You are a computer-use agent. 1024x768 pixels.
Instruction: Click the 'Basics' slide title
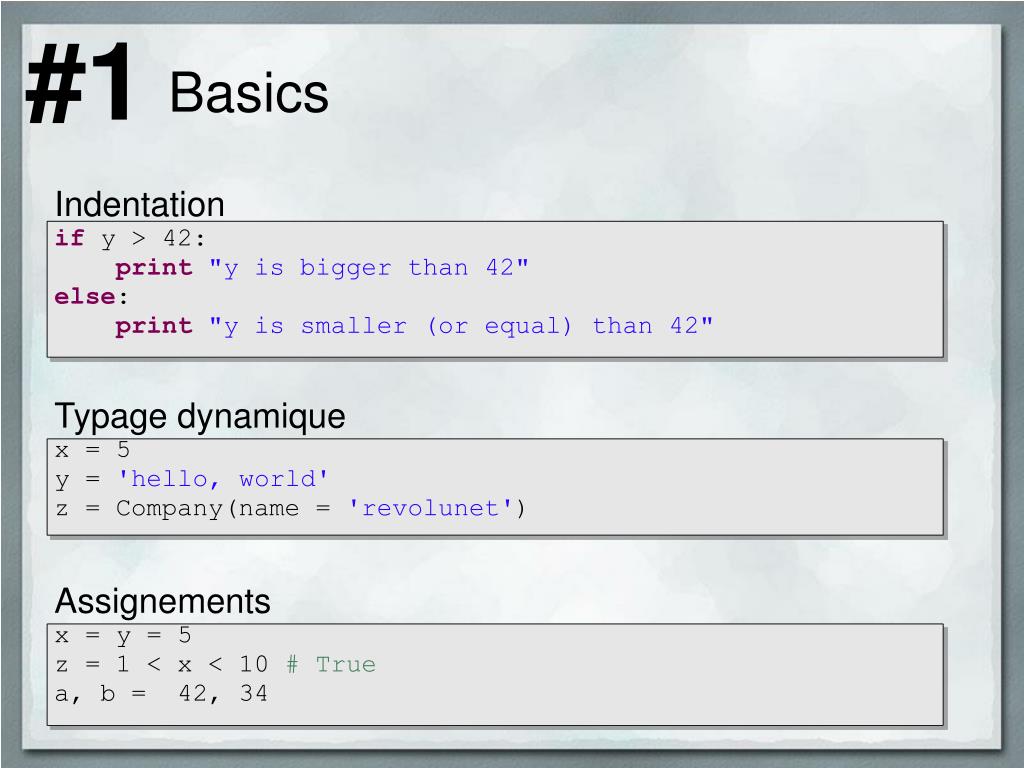coord(249,93)
